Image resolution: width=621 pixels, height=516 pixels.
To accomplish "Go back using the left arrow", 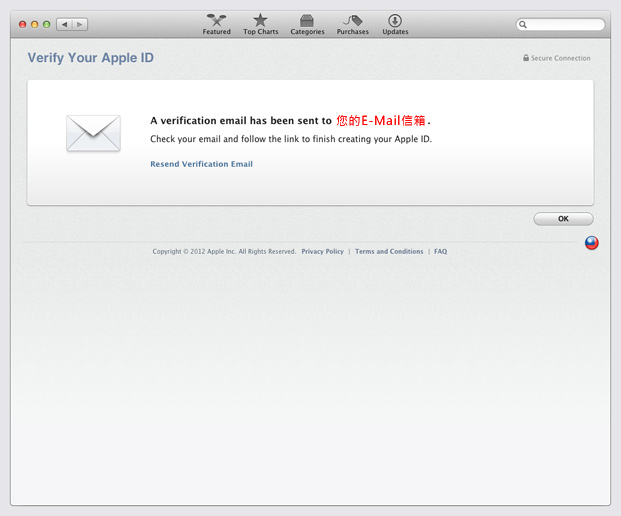I will pyautogui.click(x=64, y=25).
